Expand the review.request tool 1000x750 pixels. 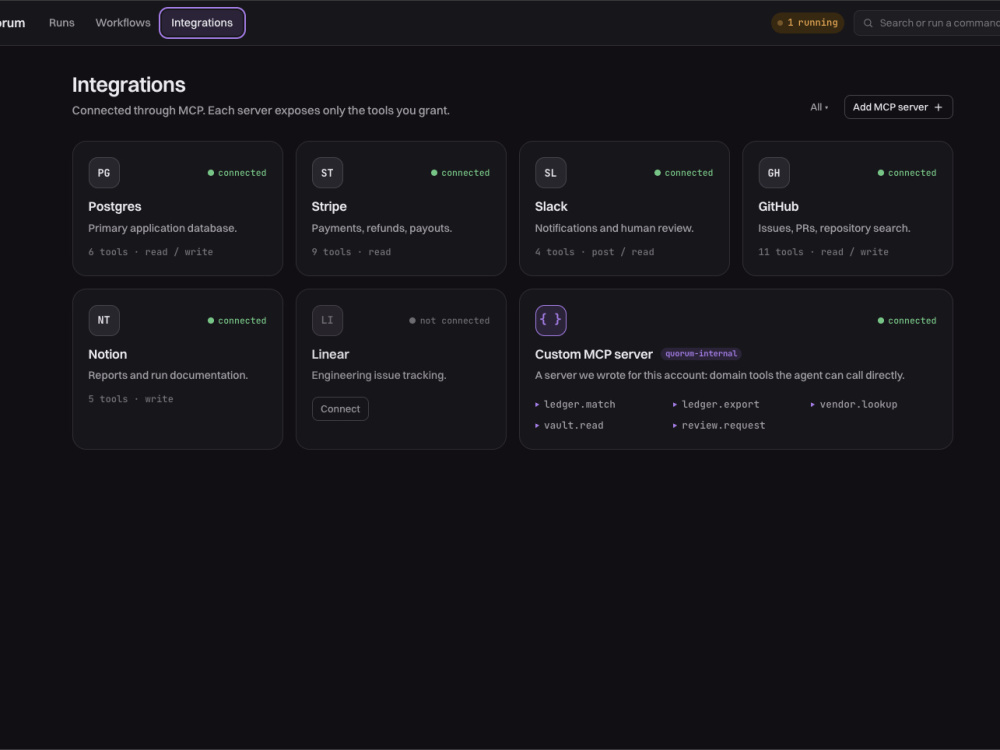(x=719, y=425)
